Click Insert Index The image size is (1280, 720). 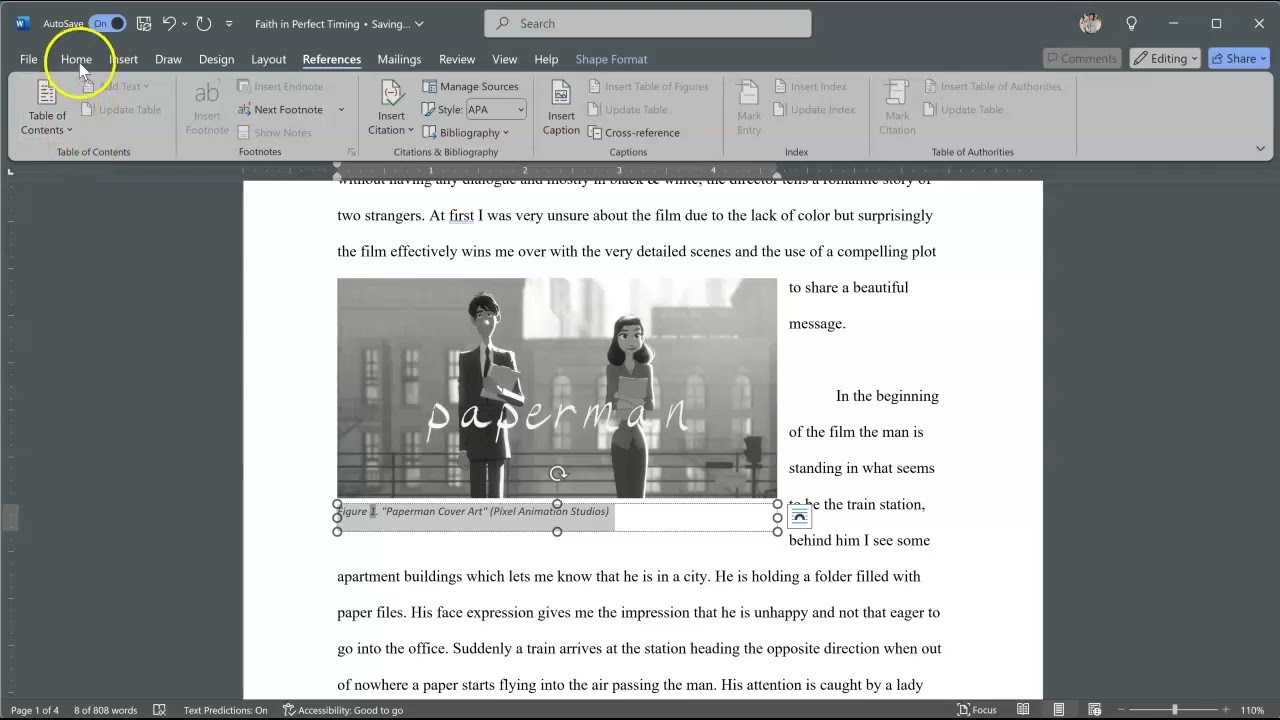click(x=811, y=86)
